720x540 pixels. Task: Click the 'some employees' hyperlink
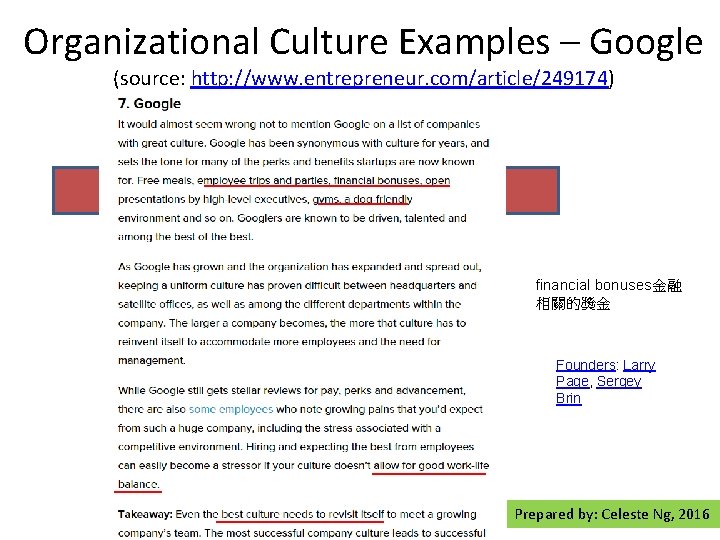[231, 409]
